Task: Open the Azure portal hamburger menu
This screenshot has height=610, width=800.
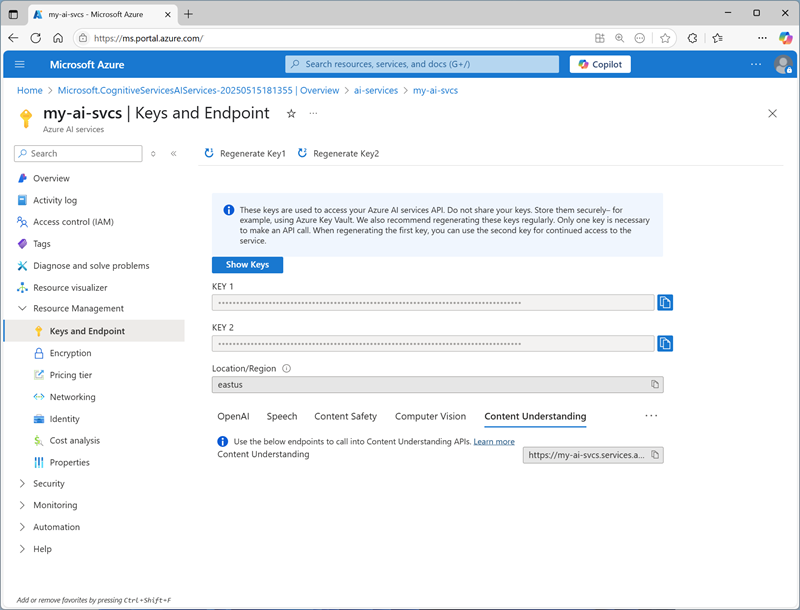Action: (20, 63)
